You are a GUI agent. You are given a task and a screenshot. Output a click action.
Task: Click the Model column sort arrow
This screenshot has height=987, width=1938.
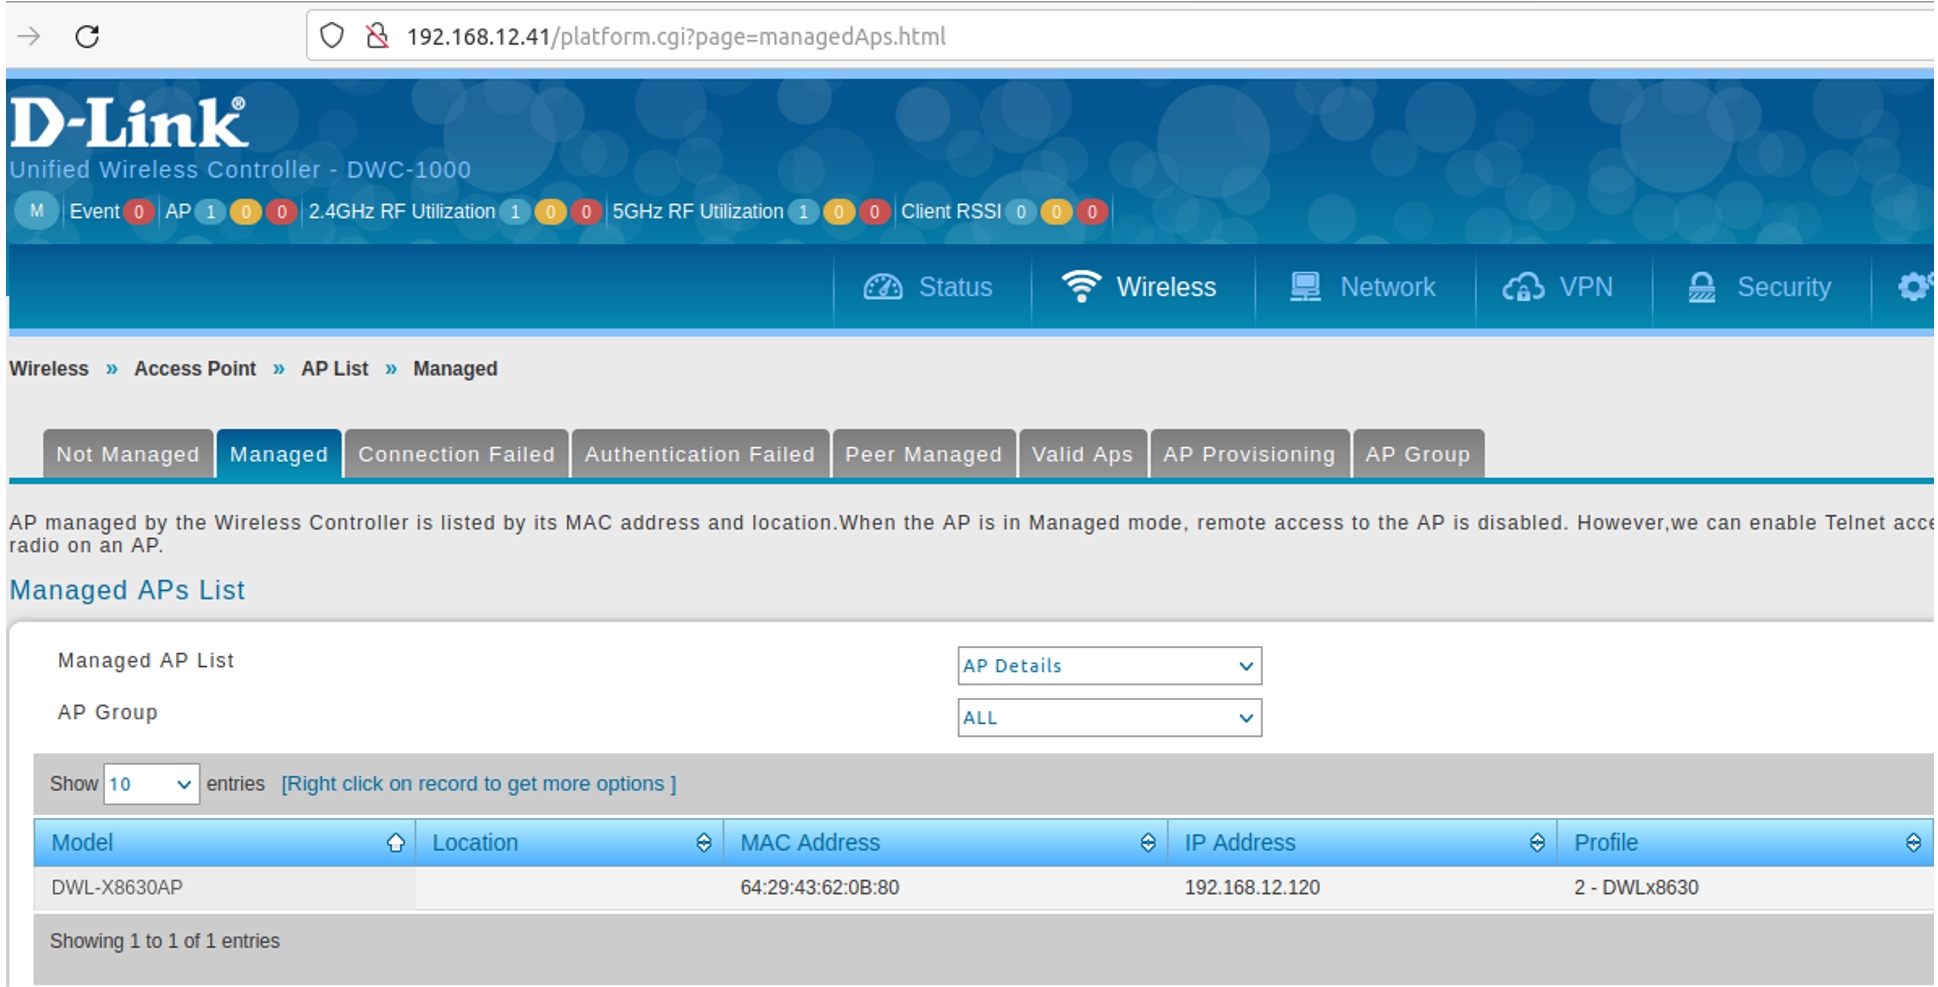396,843
